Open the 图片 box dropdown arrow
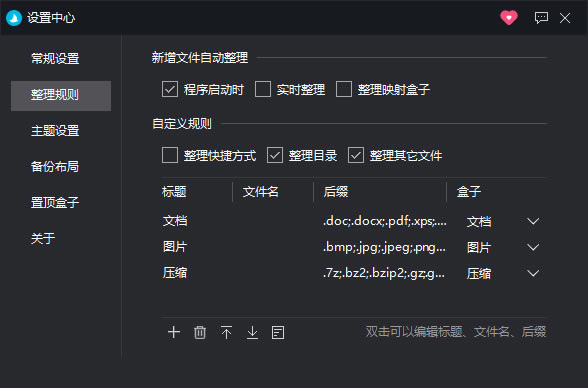This screenshot has height=388, width=588. [533, 247]
